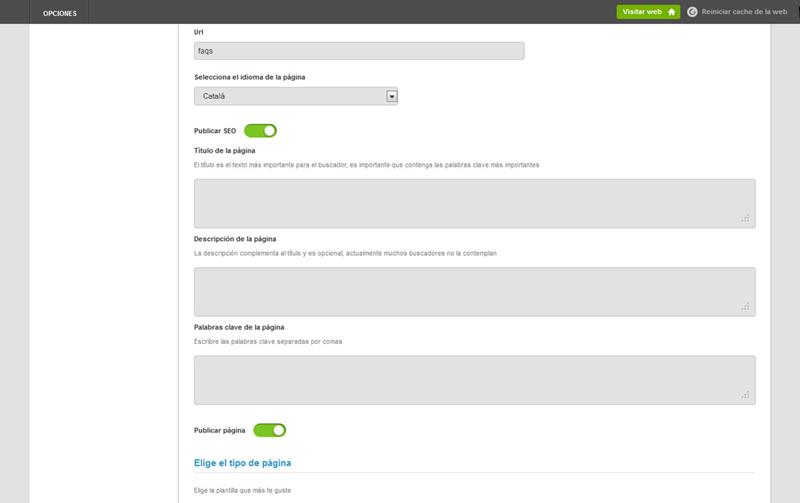Click the resize grip of the title textarea
Image resolution: width=800 pixels, height=503 pixels.
pyautogui.click(x=746, y=218)
